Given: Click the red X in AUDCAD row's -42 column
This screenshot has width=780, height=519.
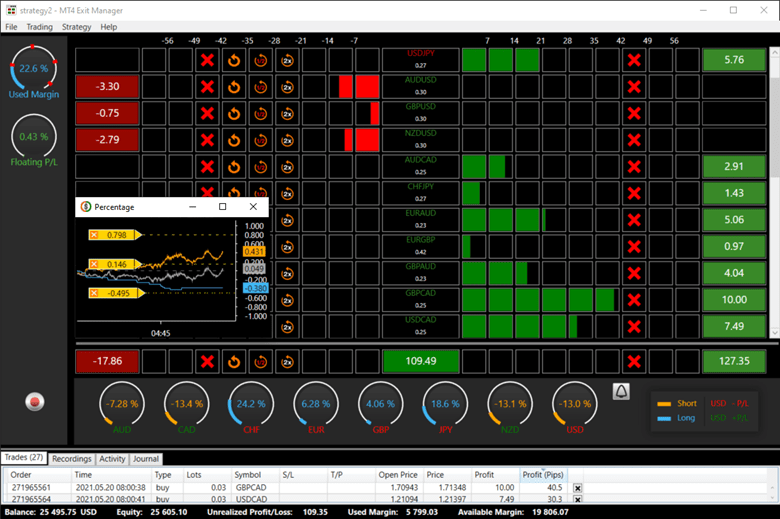Looking at the screenshot, I should [207, 167].
